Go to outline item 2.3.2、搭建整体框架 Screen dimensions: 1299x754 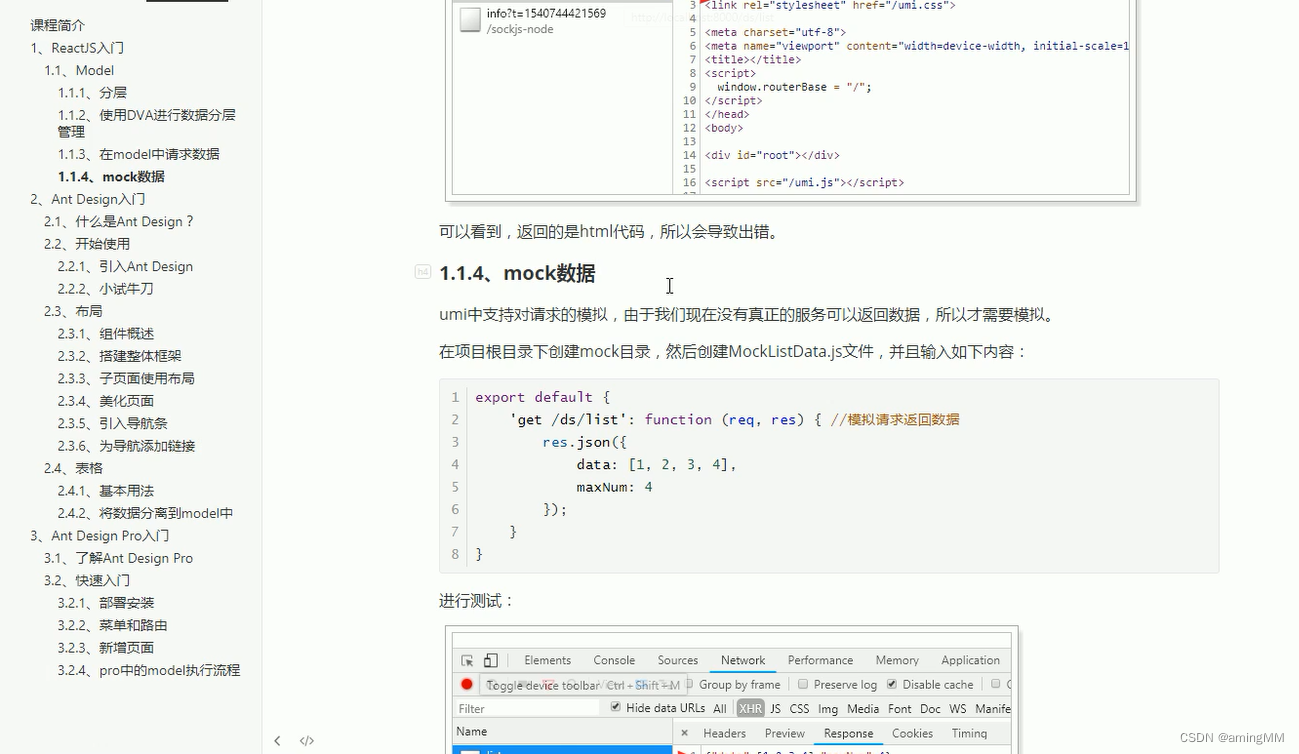coord(119,355)
